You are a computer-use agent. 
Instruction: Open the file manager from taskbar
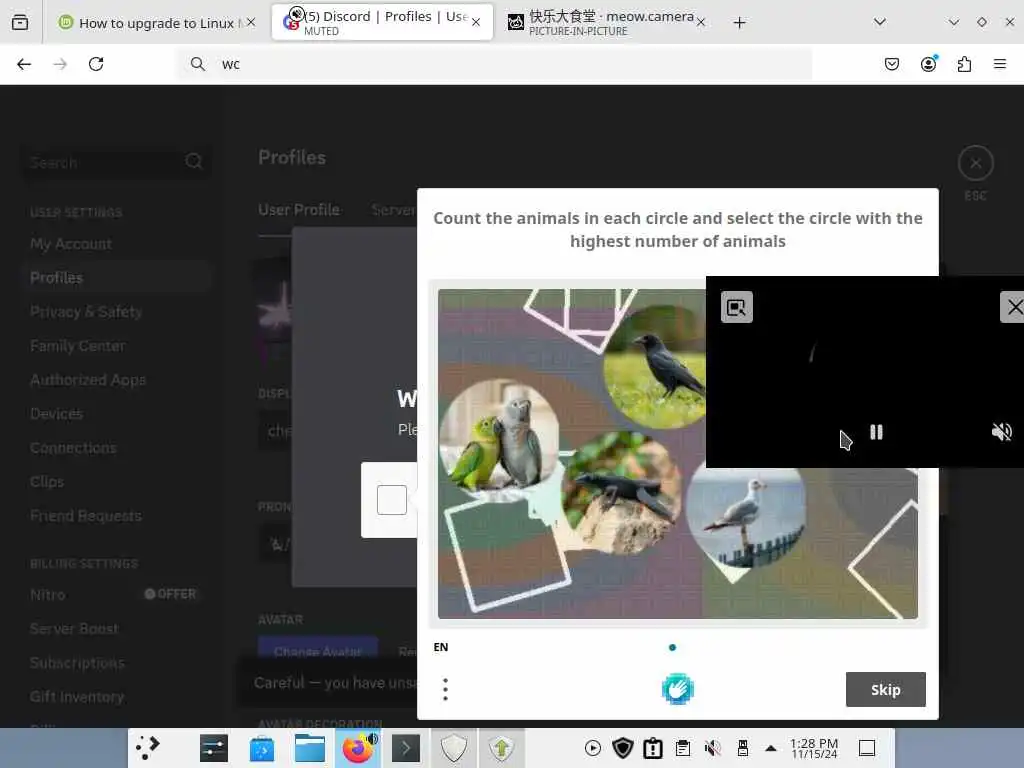[310, 748]
